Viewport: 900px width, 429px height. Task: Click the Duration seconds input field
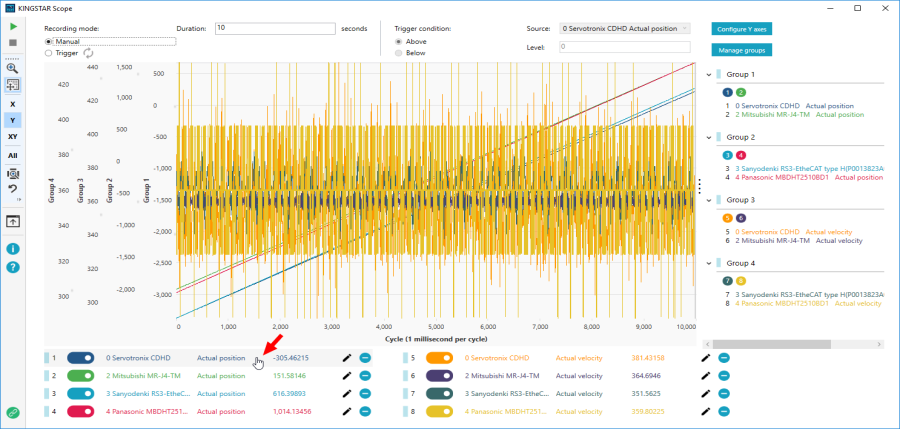tap(276, 28)
